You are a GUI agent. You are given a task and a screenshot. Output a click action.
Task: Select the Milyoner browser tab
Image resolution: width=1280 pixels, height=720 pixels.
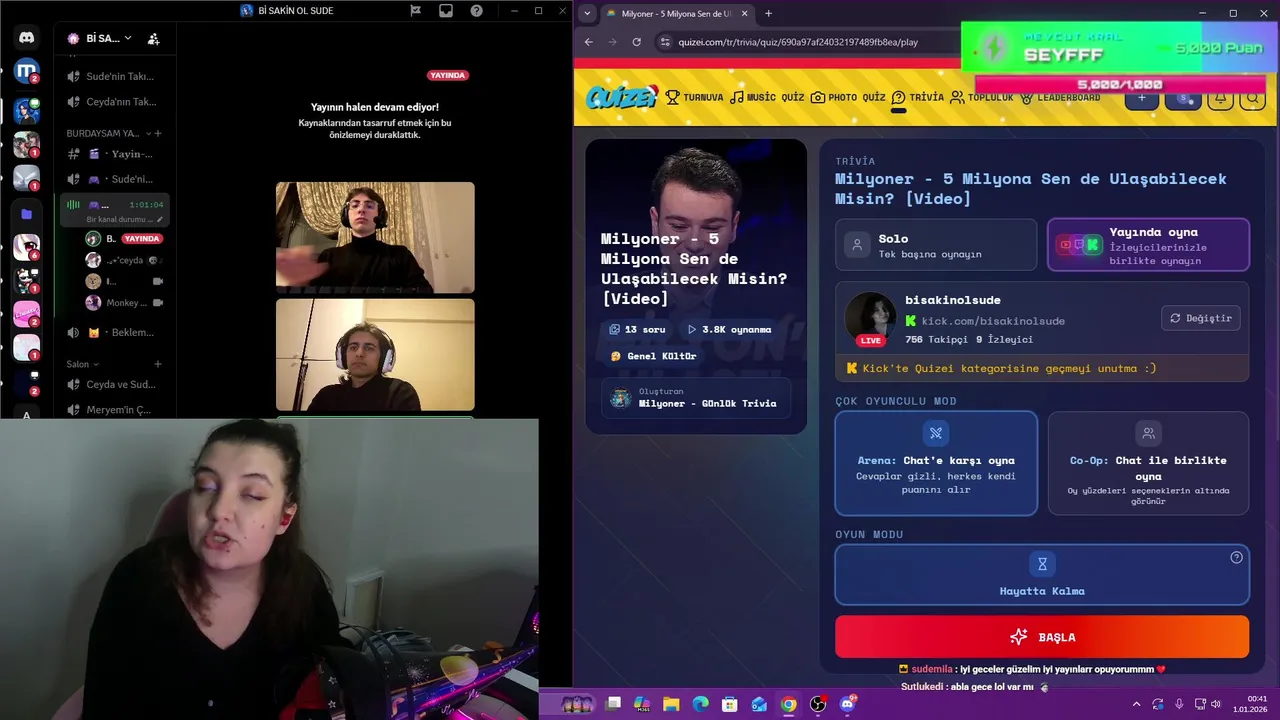(677, 14)
